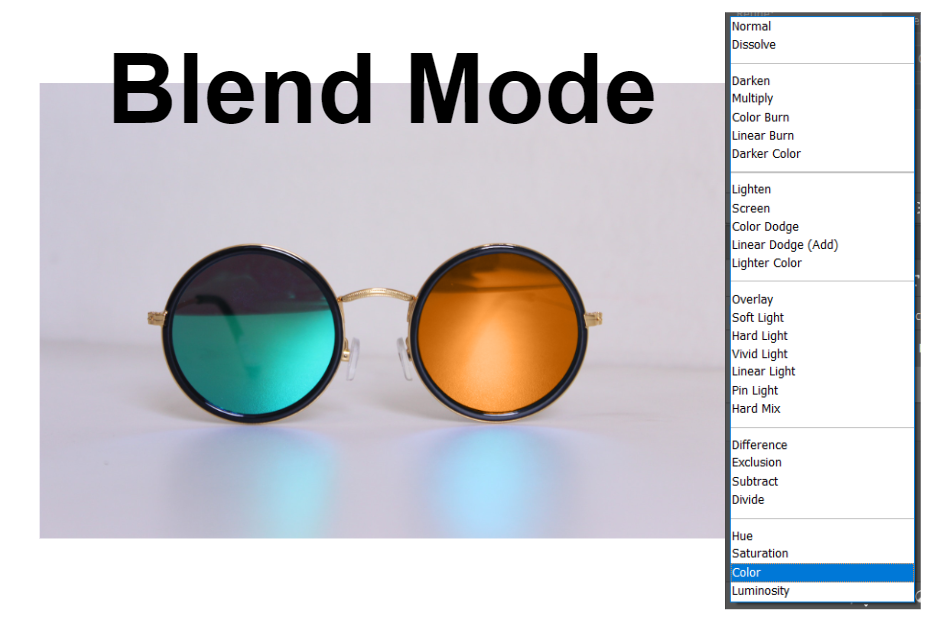Pick the Vivid Light option
Viewport: 946px width, 625px height.
click(822, 354)
